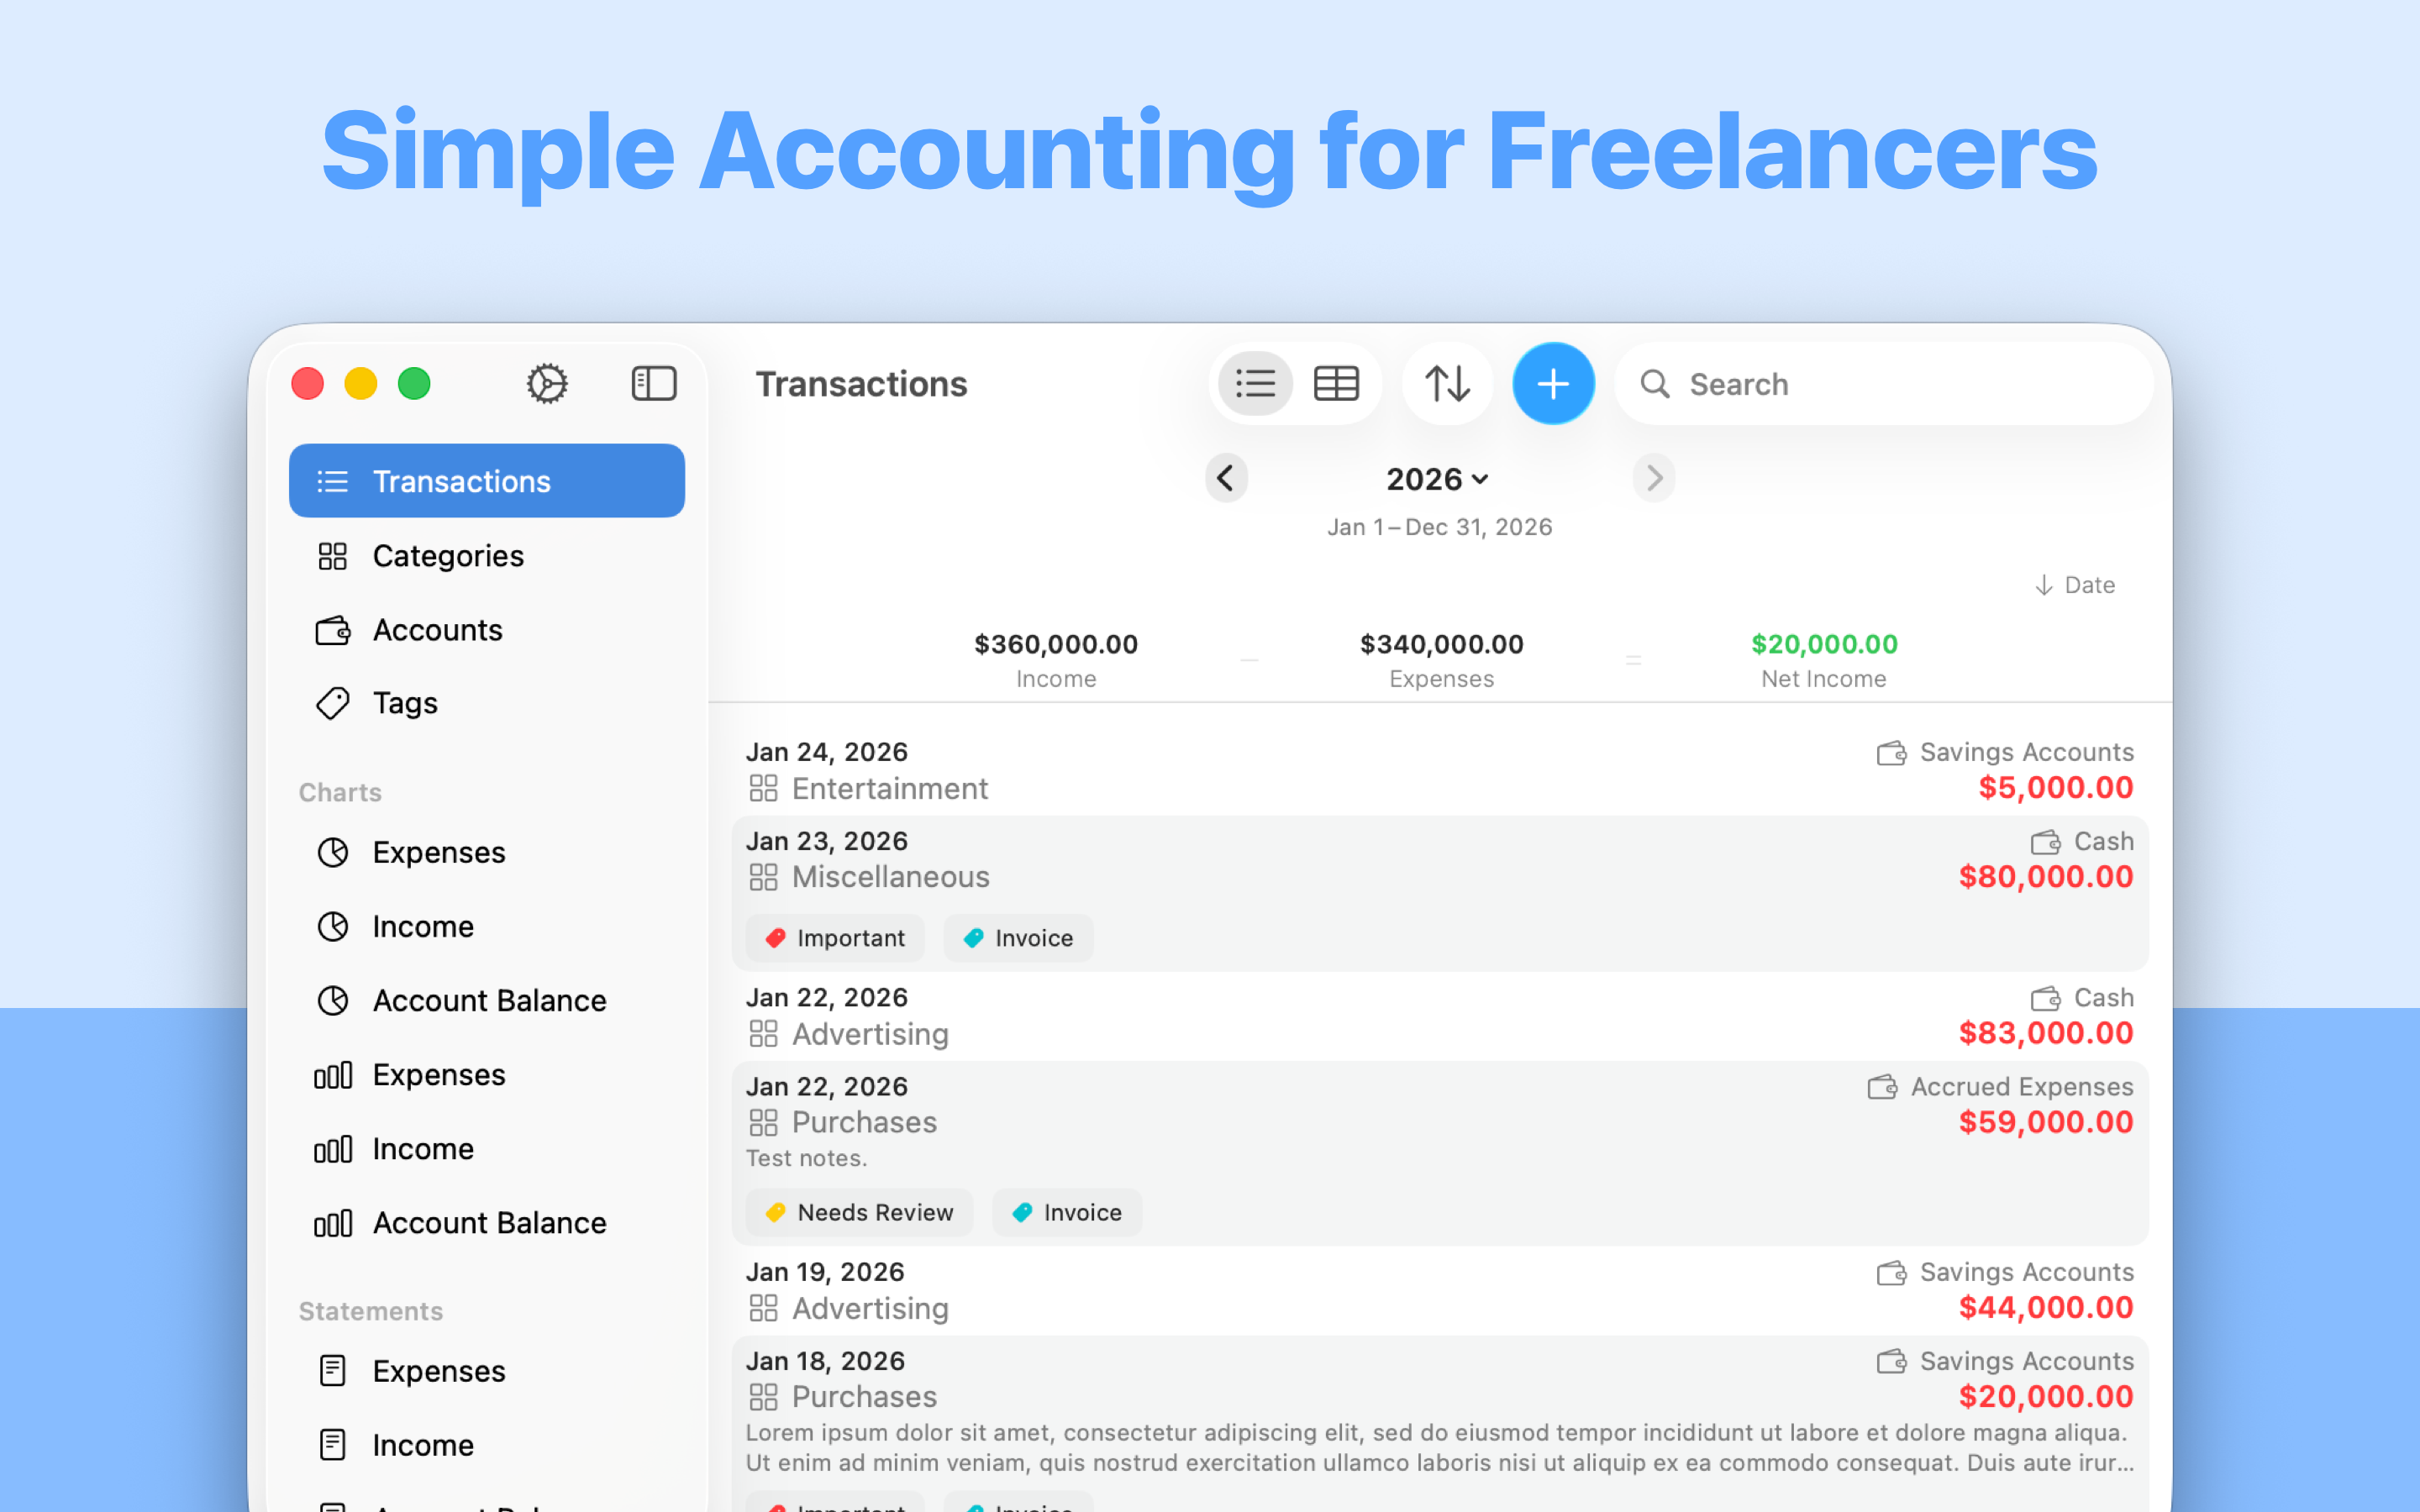Click the $59,000.00 Accrued Expenses amount
This screenshot has width=2420, height=1512.
[2045, 1122]
